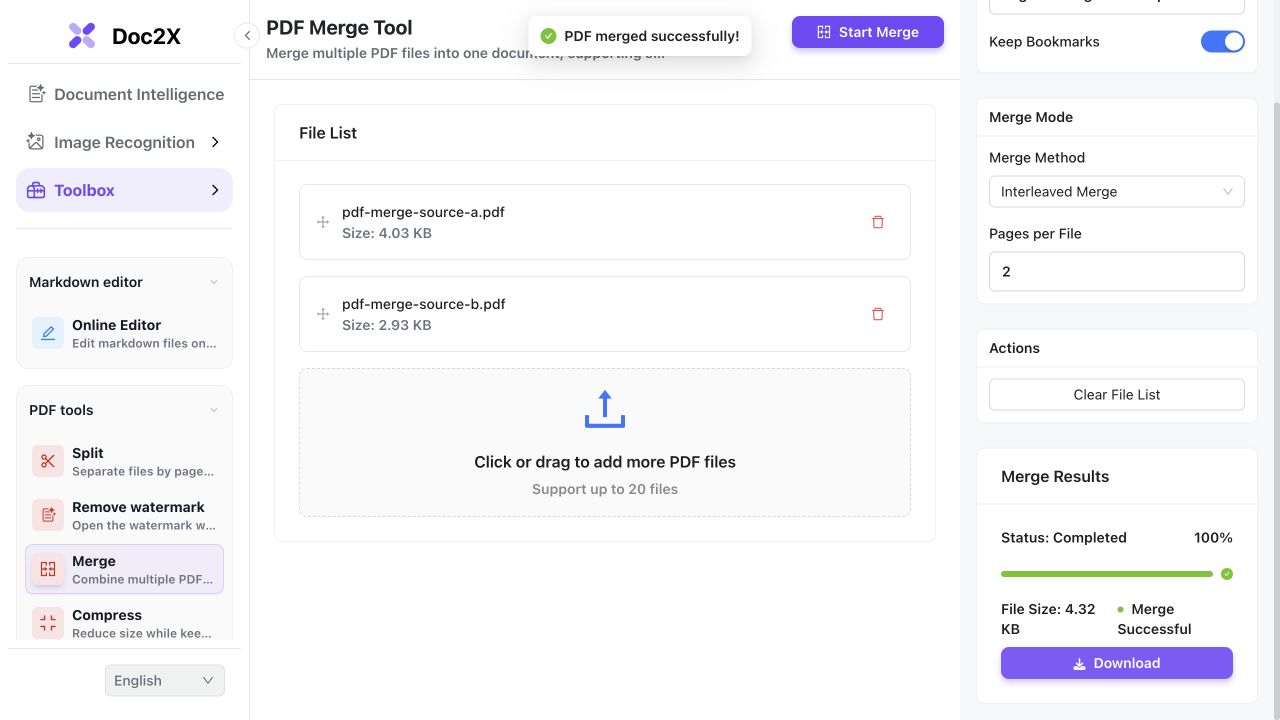Viewport: 1280px width, 720px height.
Task: Click the green success checkmark in notification
Action: tap(548, 36)
